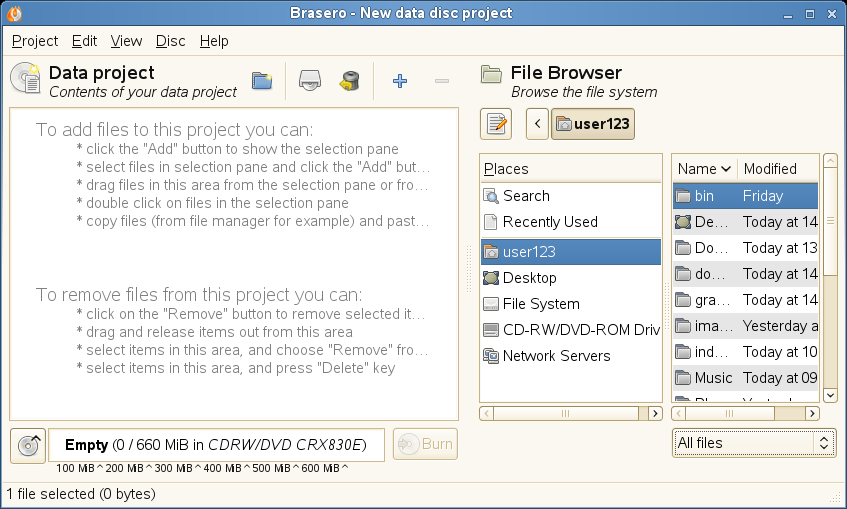This screenshot has width=847, height=509.
Task: Click the Search magnifier icon in Places
Action: [x=490, y=196]
